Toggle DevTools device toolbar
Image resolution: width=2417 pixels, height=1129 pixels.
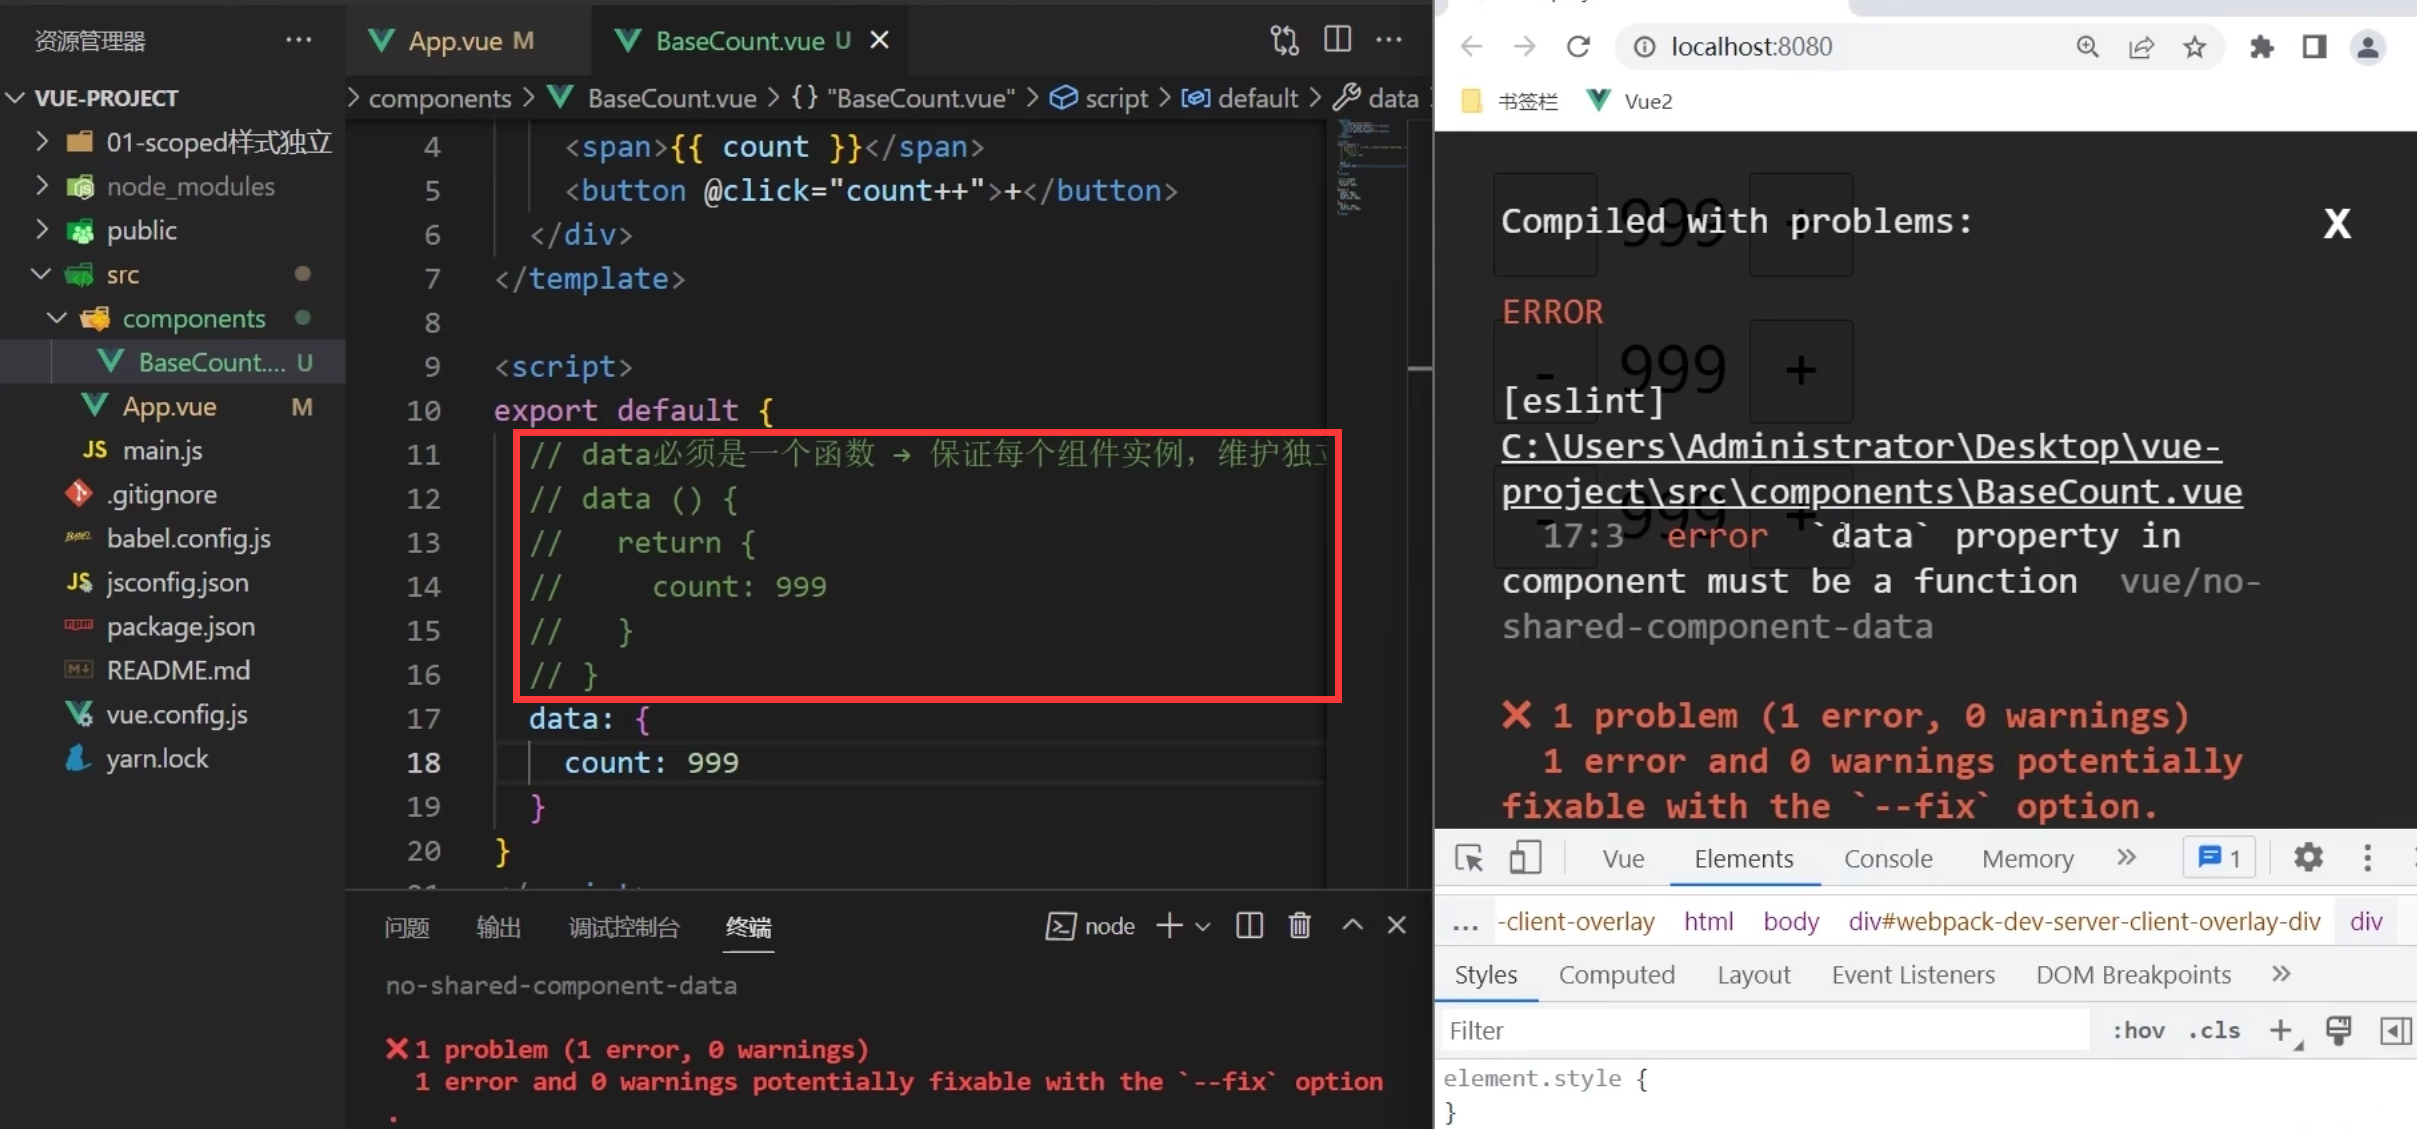tap(1524, 858)
